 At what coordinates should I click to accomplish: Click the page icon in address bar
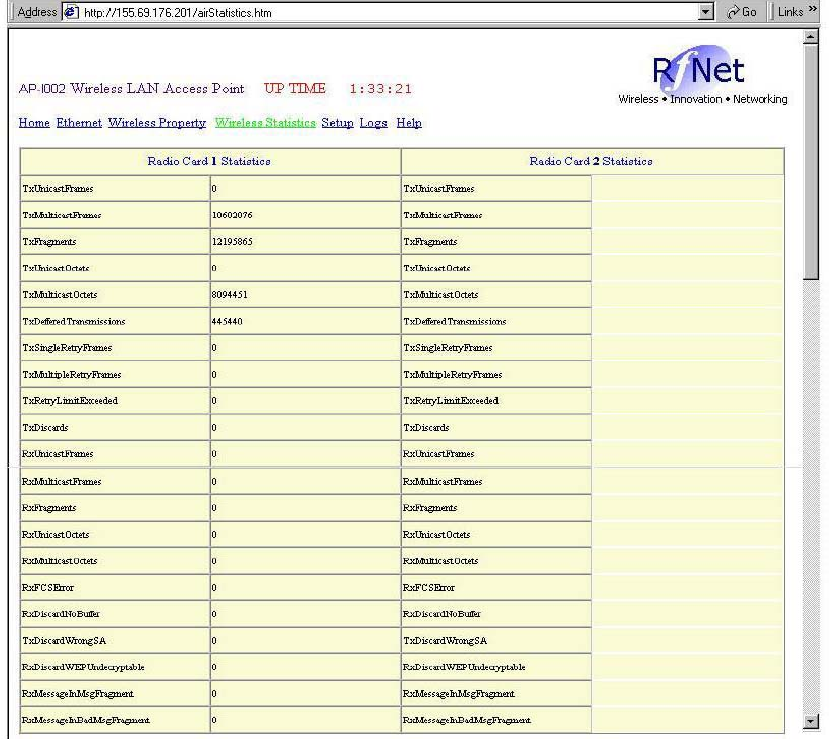[71, 12]
